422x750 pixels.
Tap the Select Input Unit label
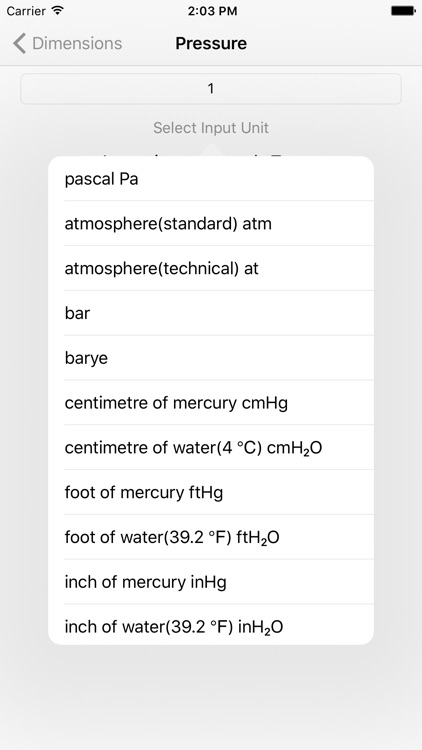(211, 128)
